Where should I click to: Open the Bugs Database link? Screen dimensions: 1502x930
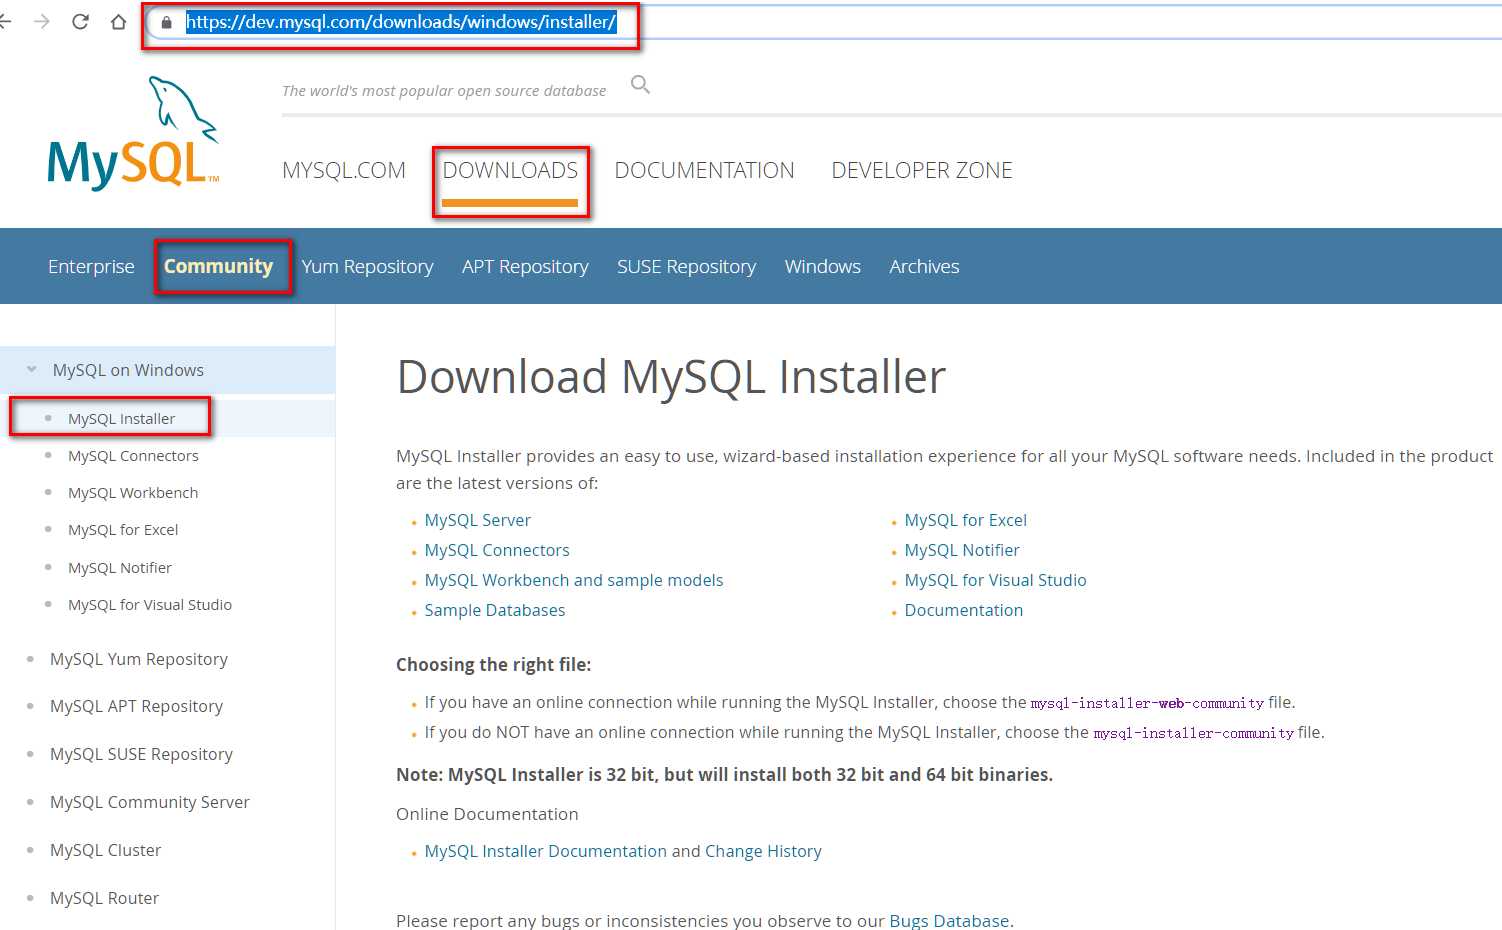949,921
